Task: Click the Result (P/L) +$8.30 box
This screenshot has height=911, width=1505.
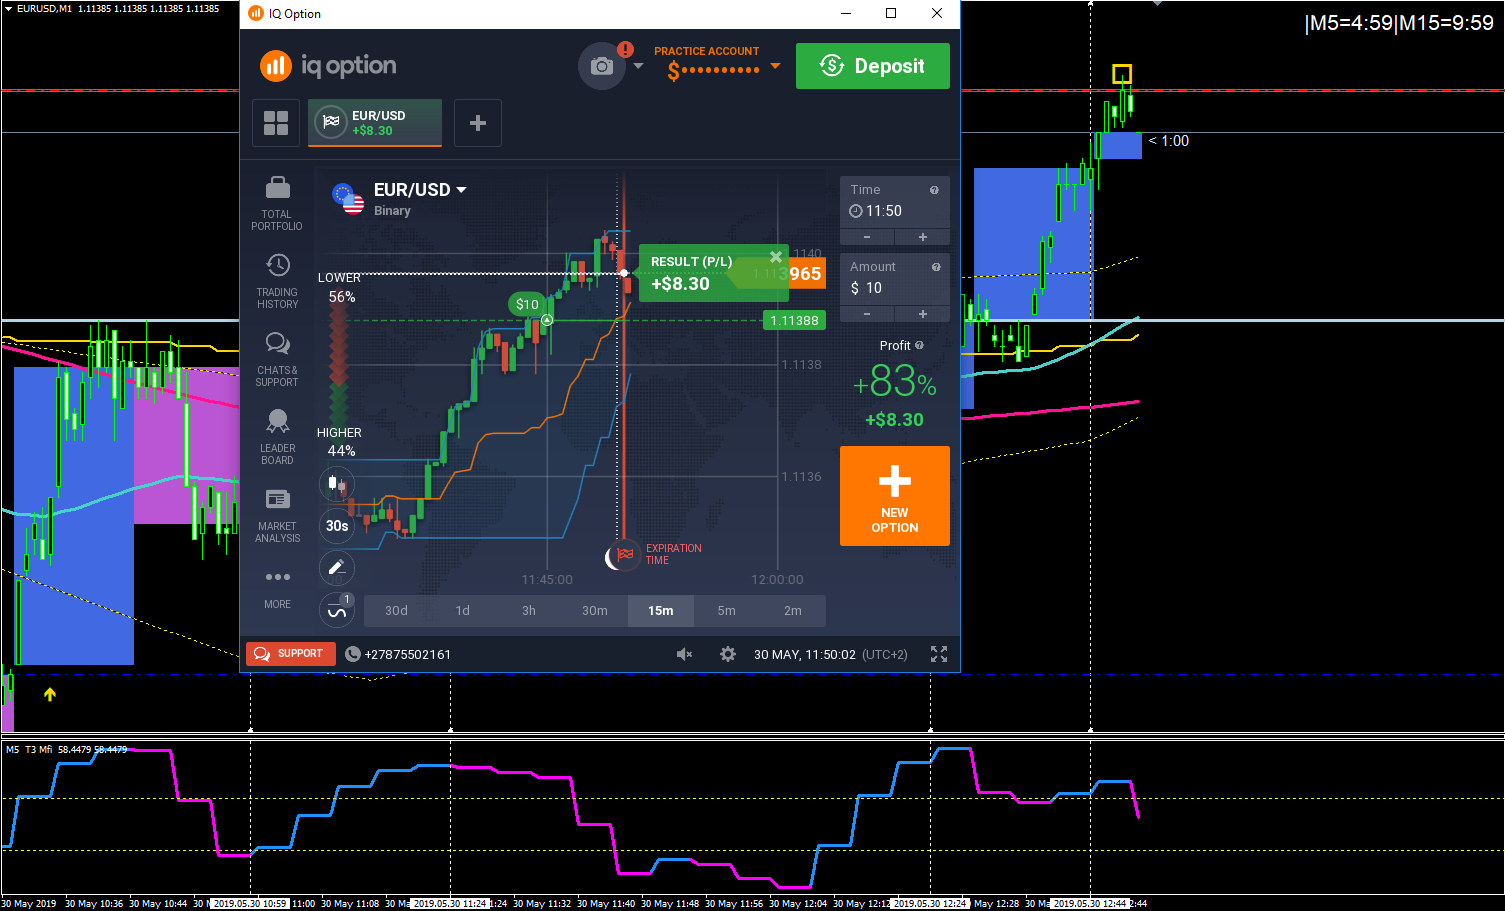Action: point(714,273)
